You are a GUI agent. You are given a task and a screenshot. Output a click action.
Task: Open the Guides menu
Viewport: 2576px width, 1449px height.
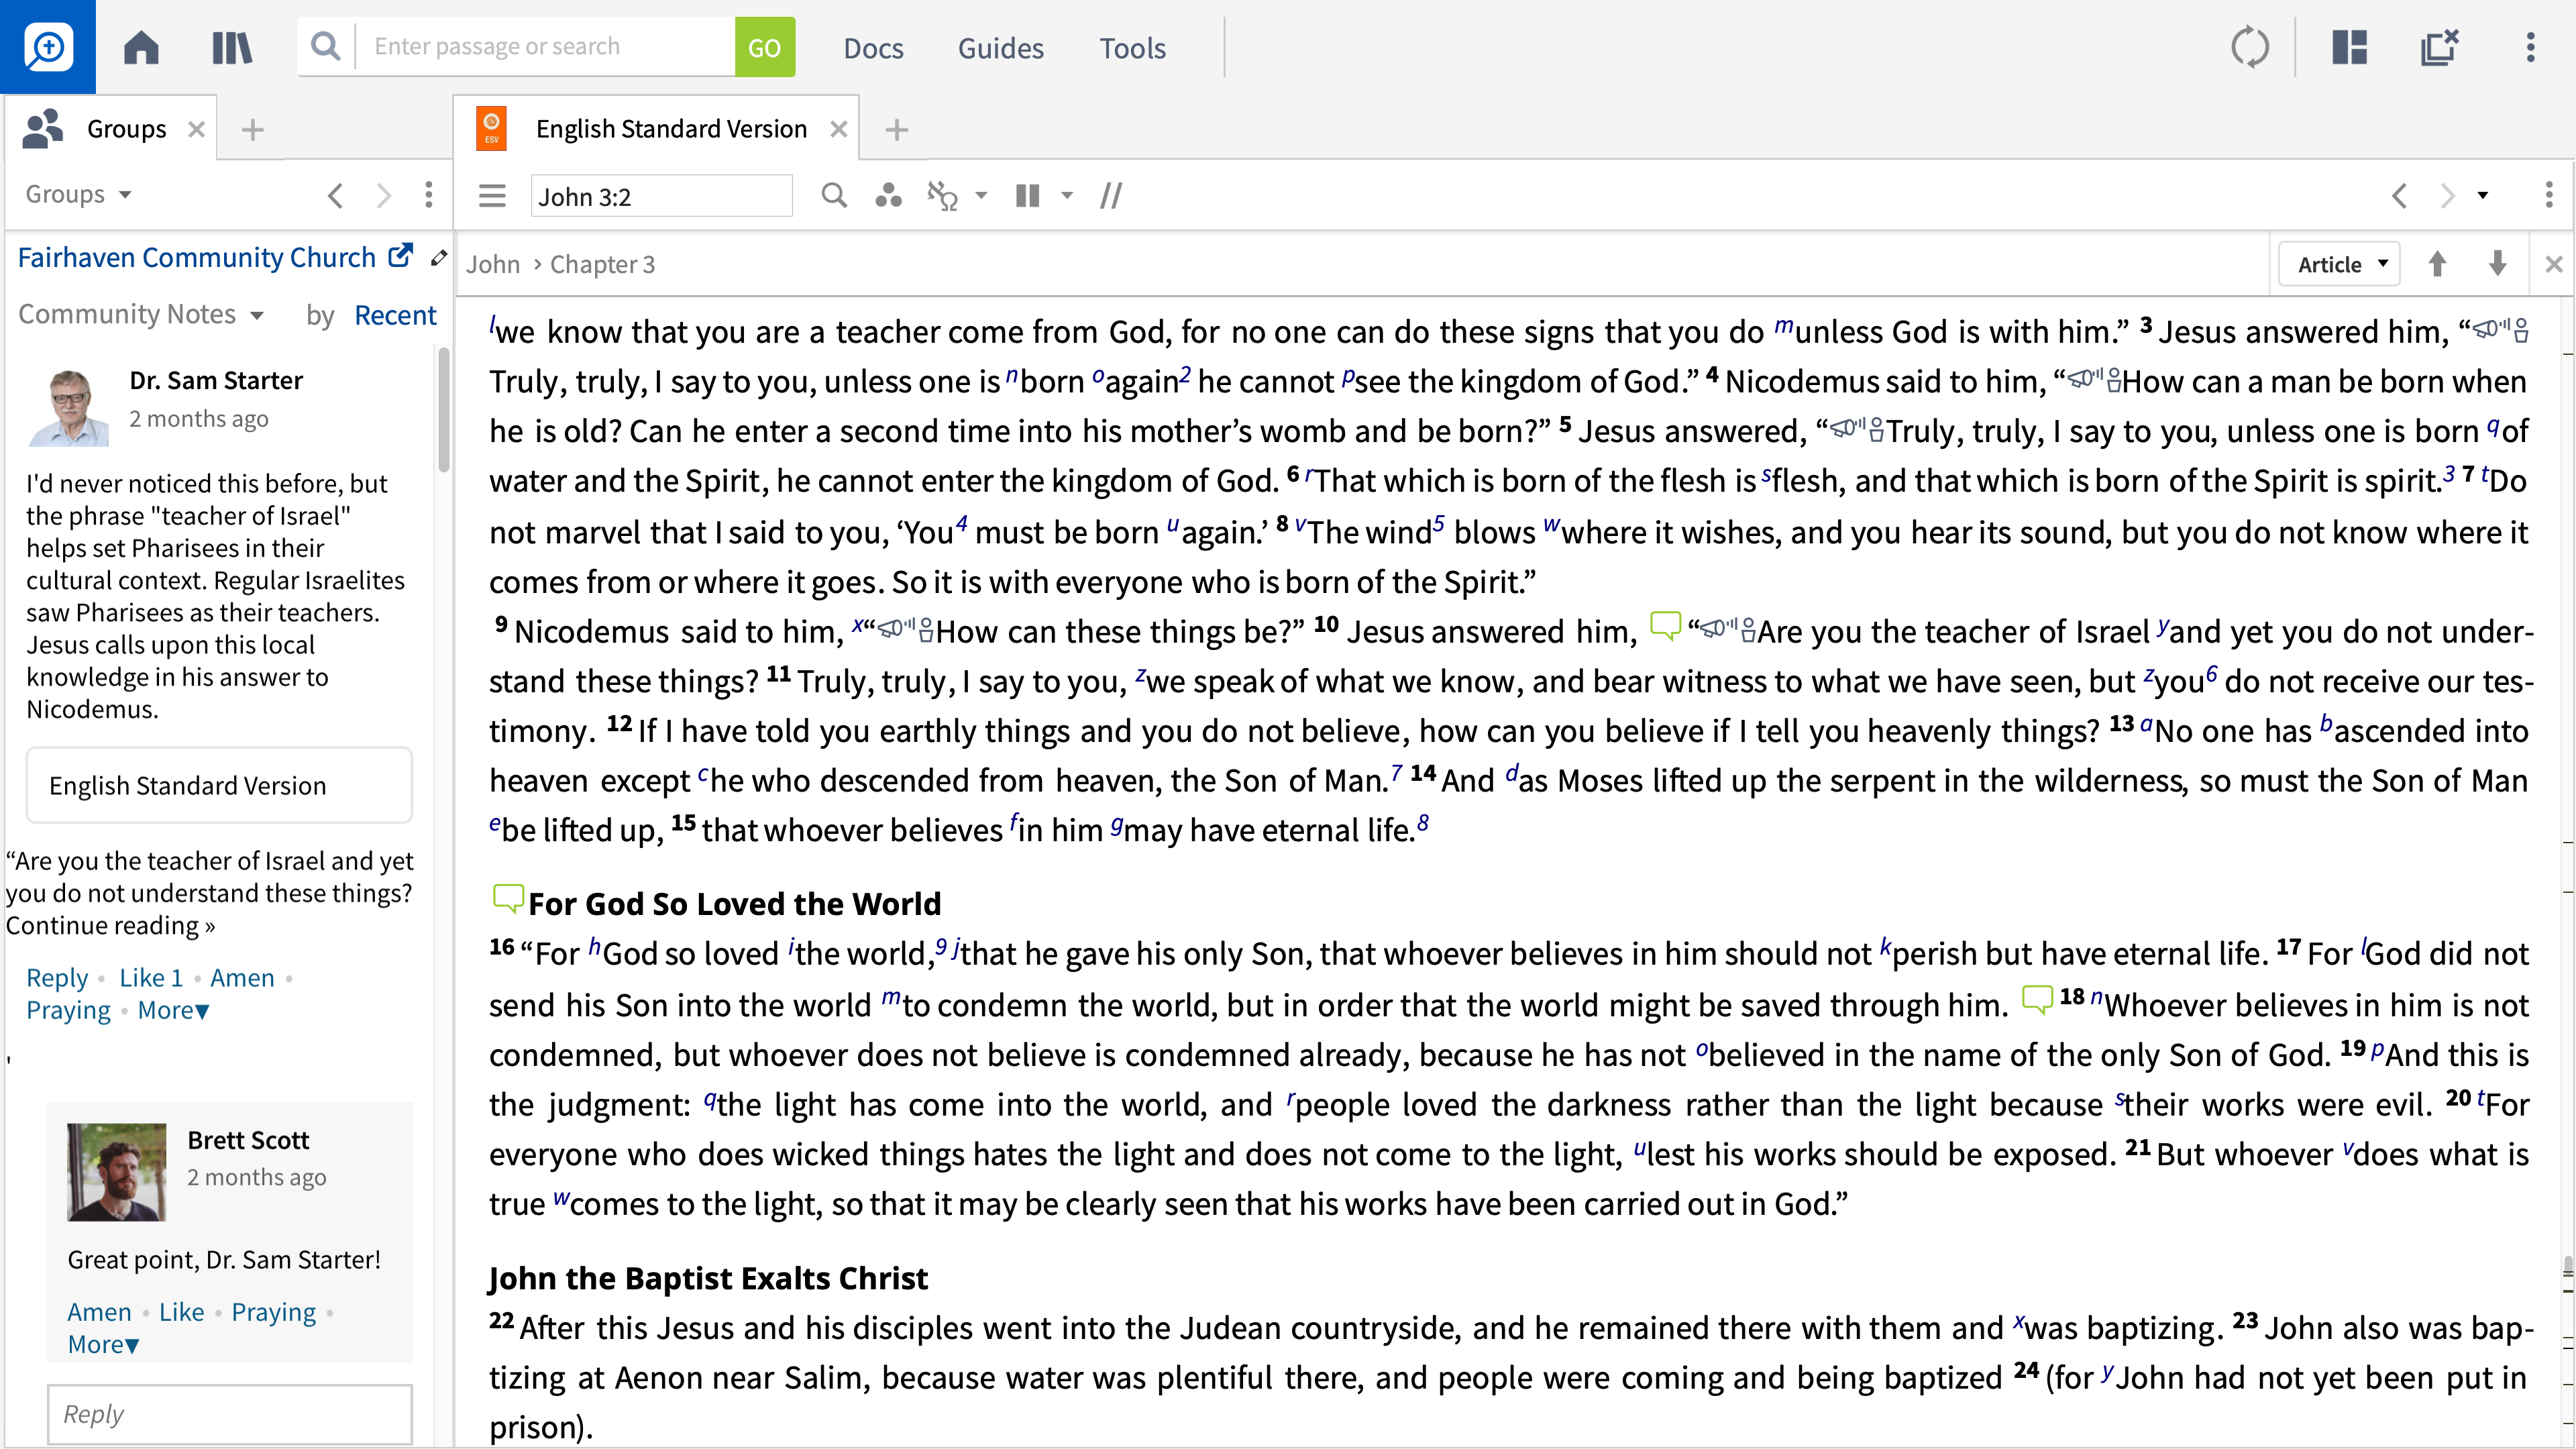point(1000,48)
